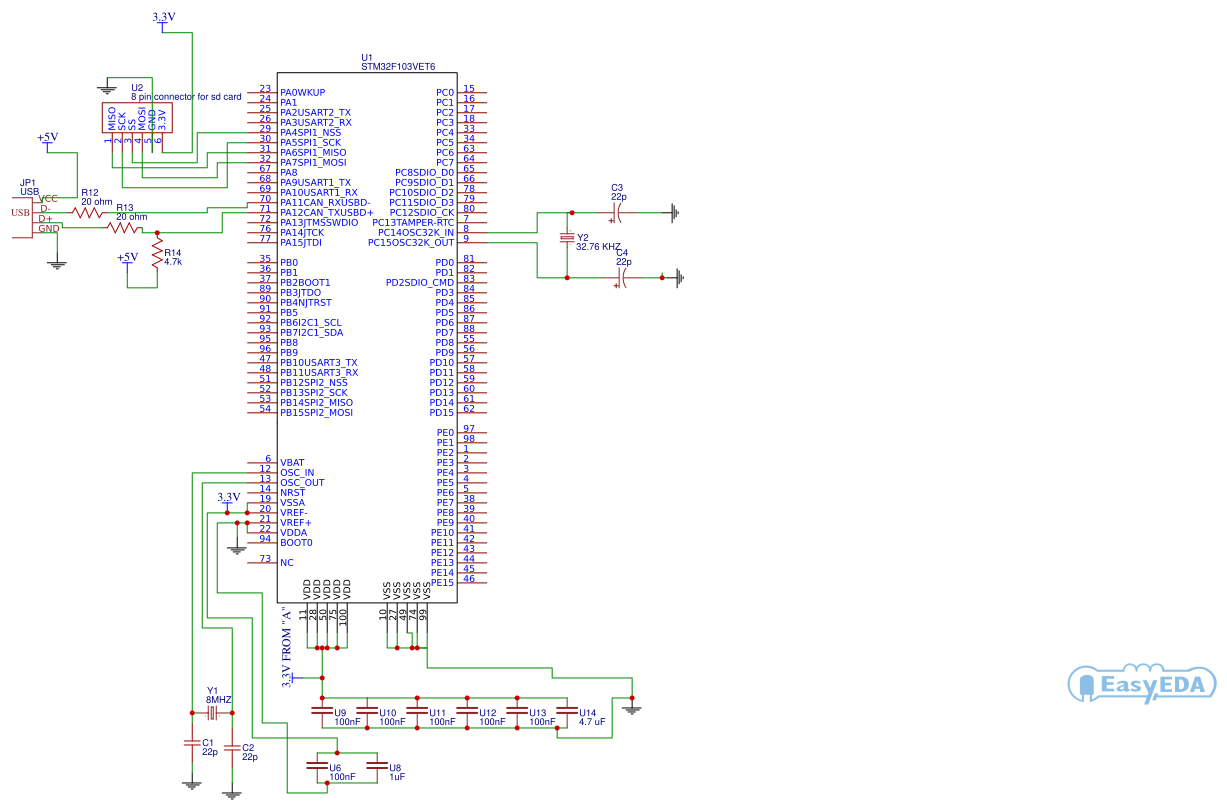The image size is (1227, 809).
Task: Click the EasyEDA logo watermark
Action: [1142, 684]
